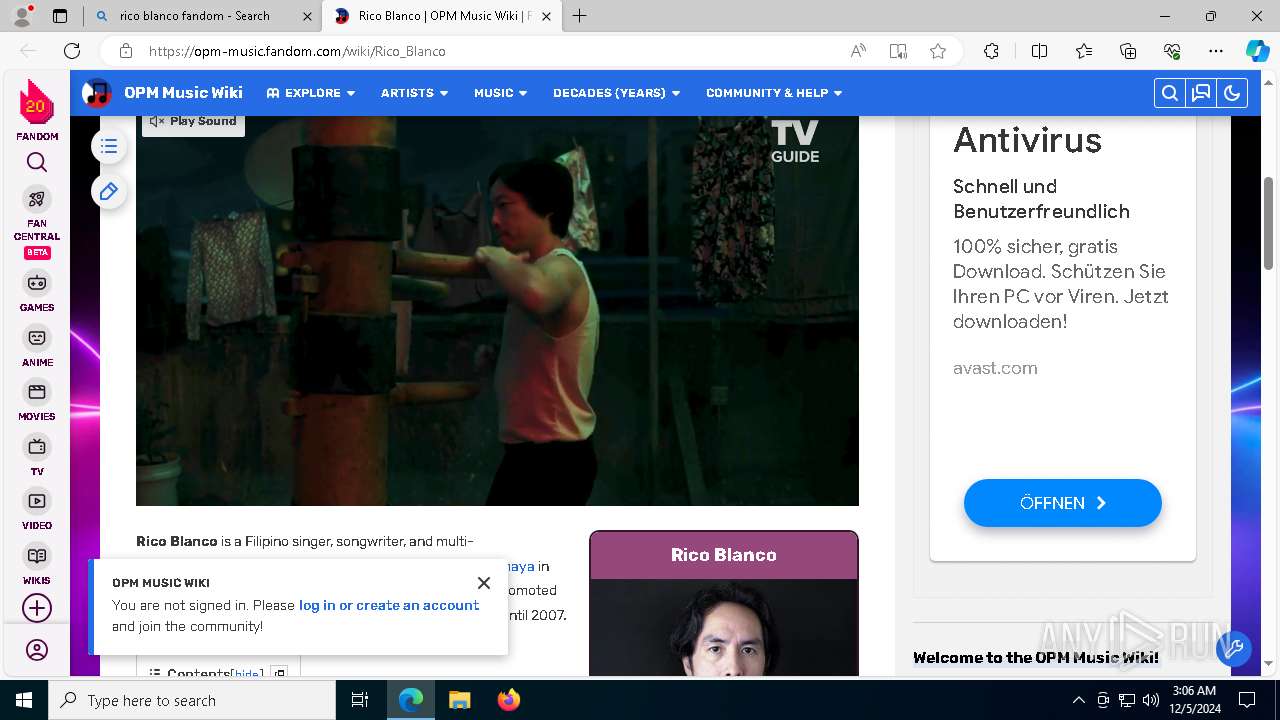
Task: Click the OPM Music Wiki logo
Action: coord(97,93)
